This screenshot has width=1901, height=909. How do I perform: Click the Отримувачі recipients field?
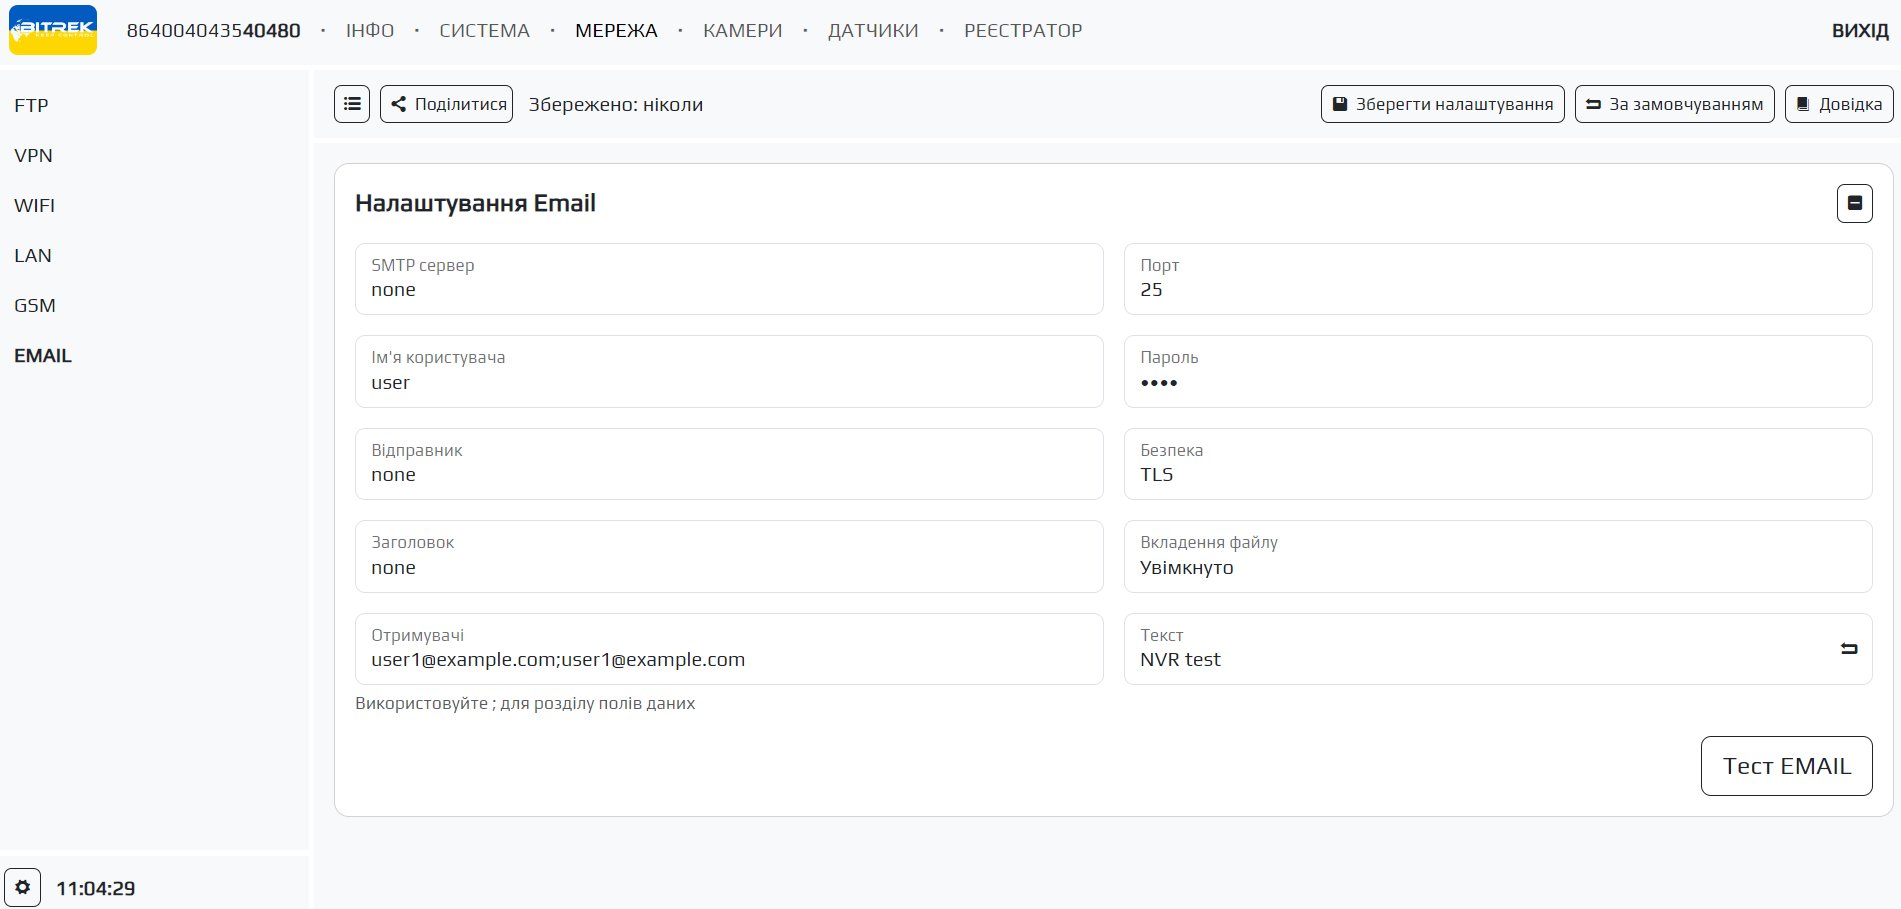[728, 660]
